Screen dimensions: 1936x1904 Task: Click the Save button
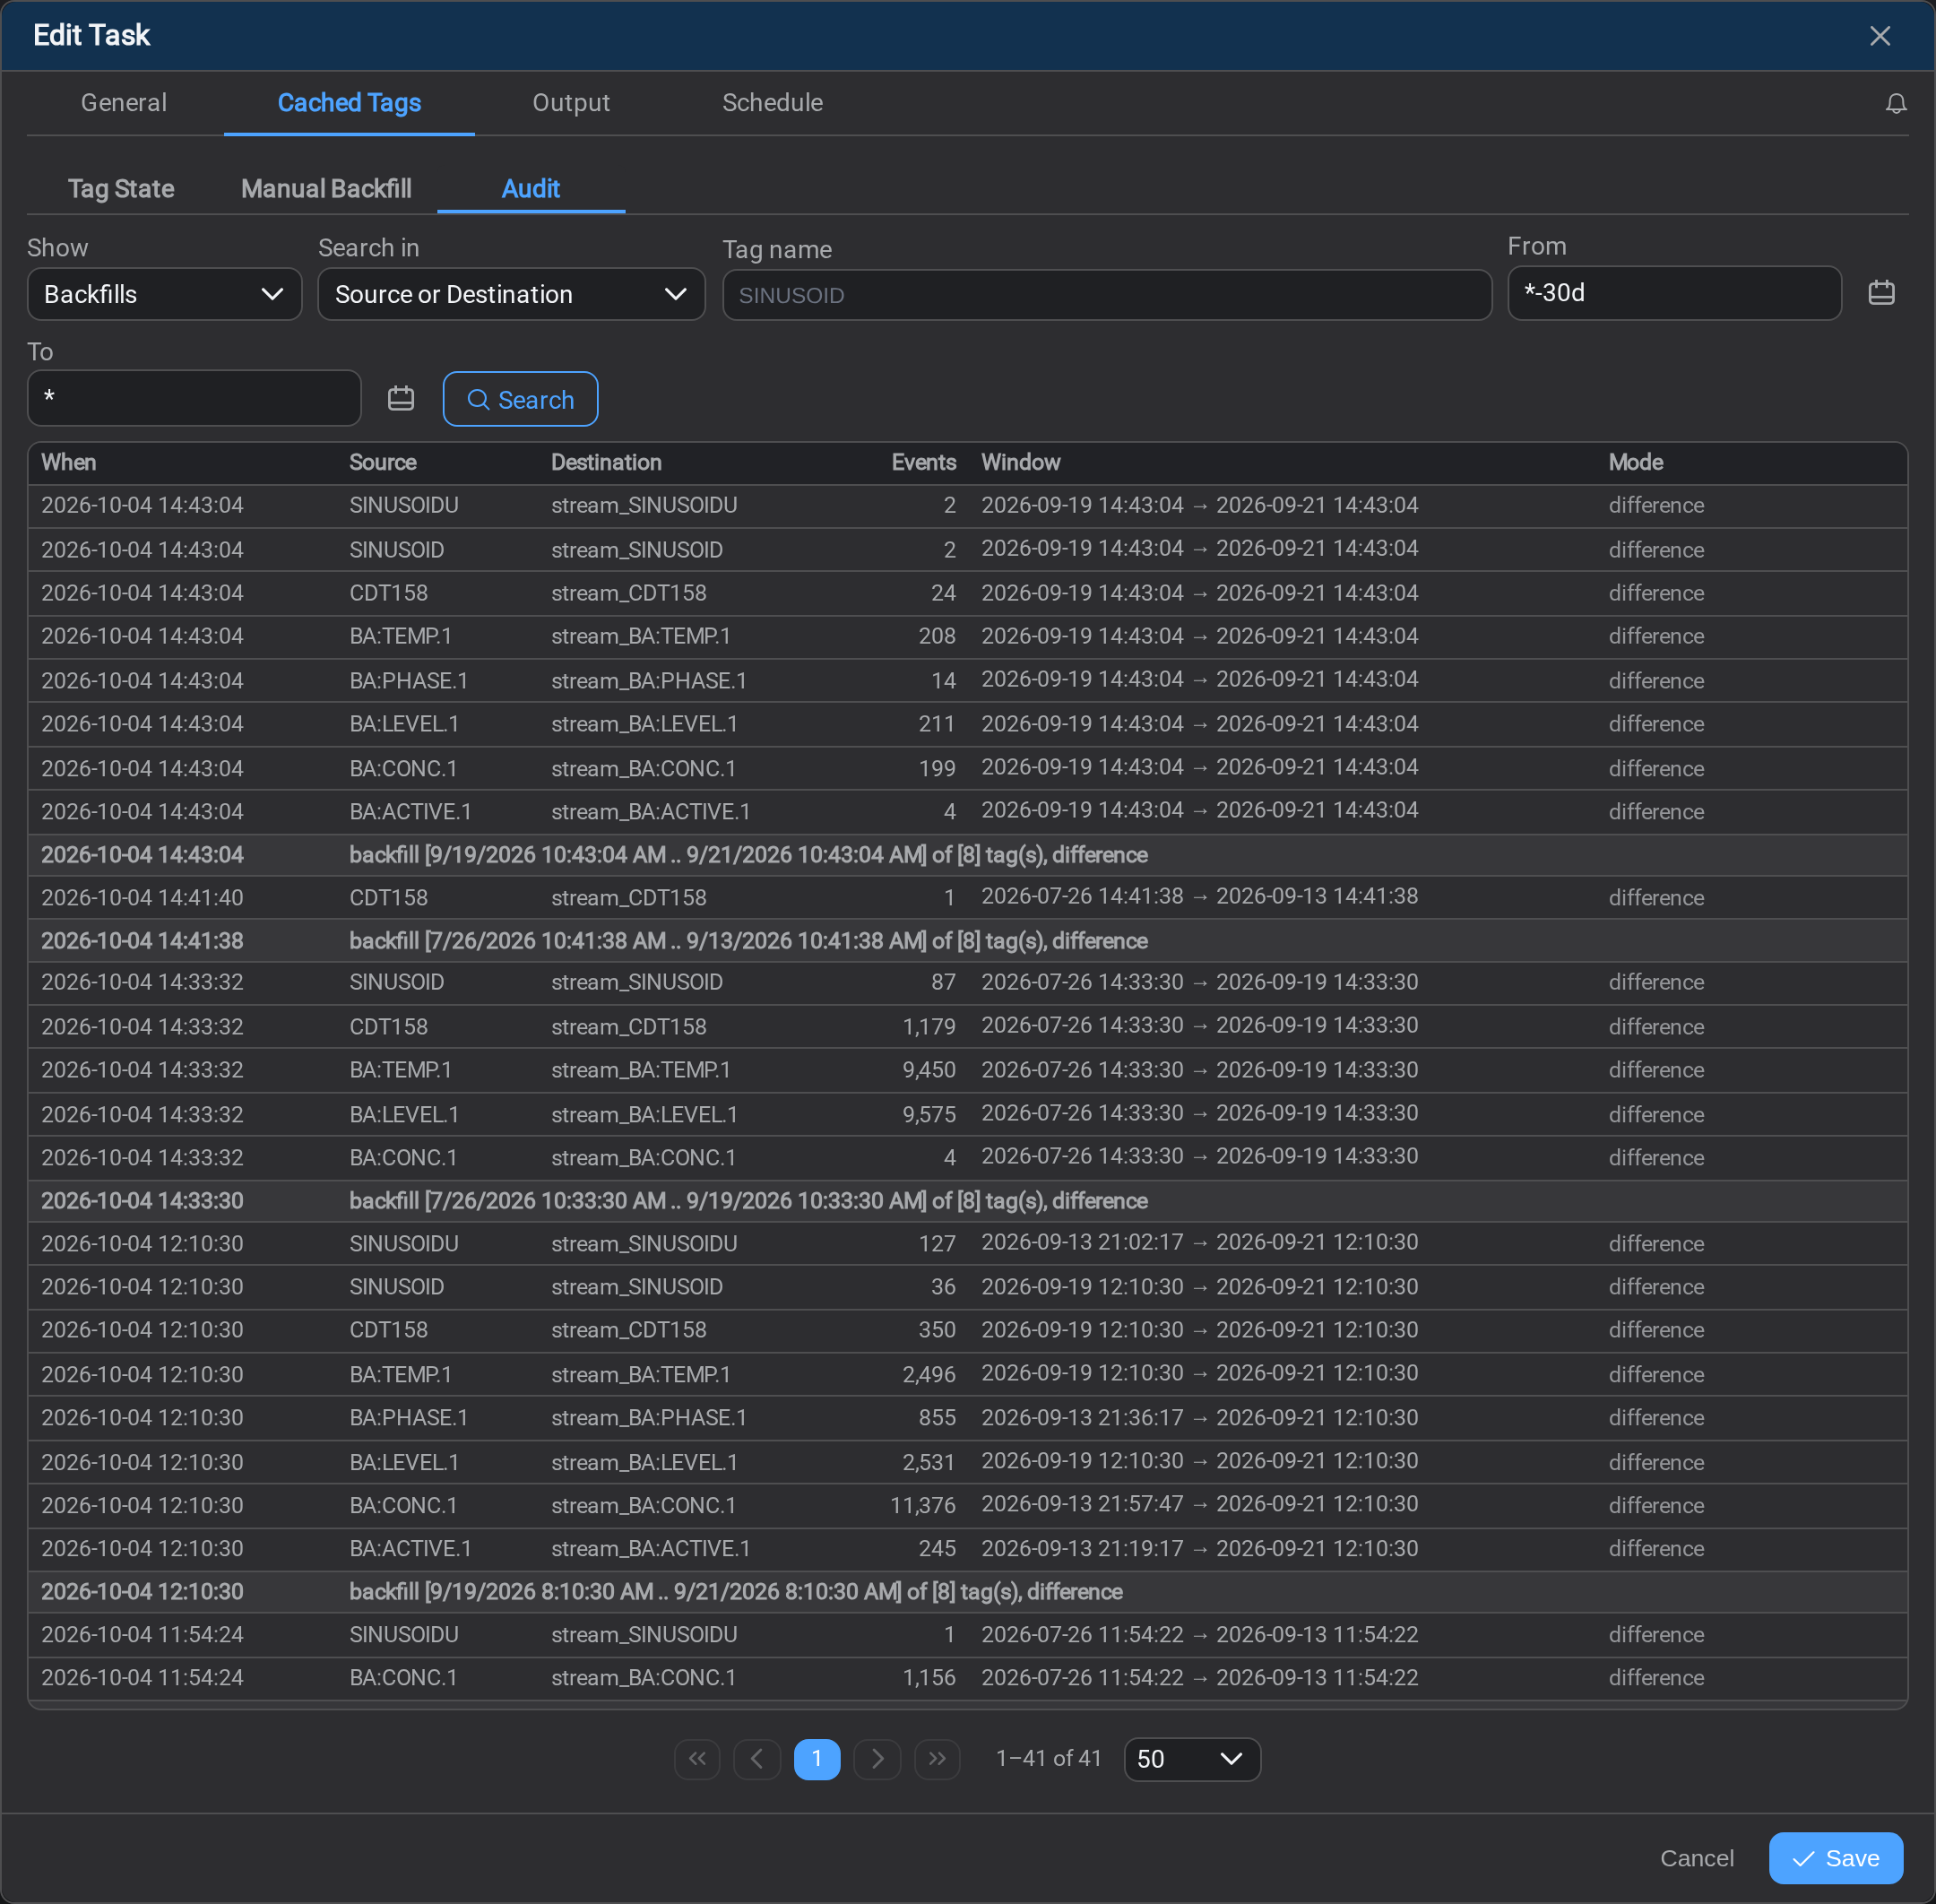point(1835,1858)
